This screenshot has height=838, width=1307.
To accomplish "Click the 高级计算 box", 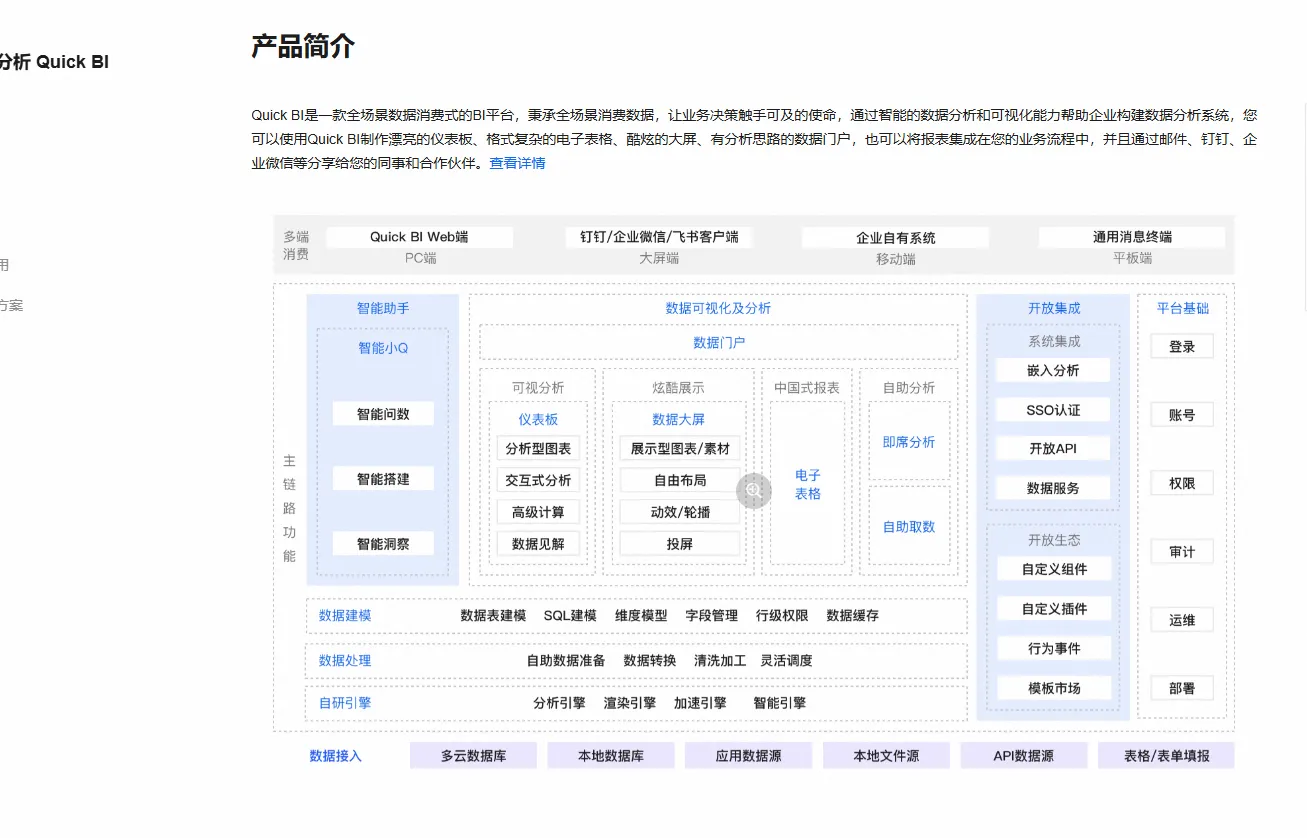I will tap(538, 512).
